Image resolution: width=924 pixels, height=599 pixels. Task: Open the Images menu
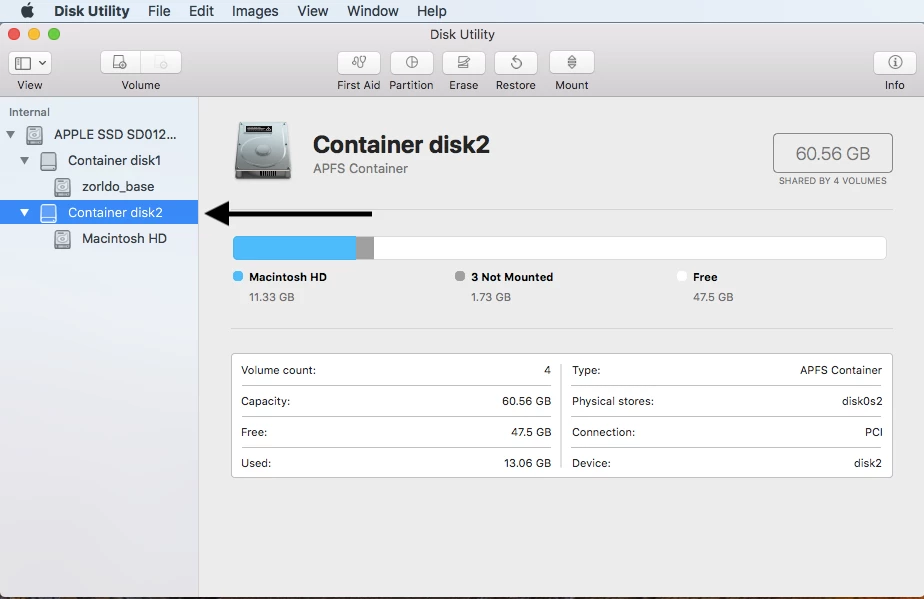[x=255, y=11]
